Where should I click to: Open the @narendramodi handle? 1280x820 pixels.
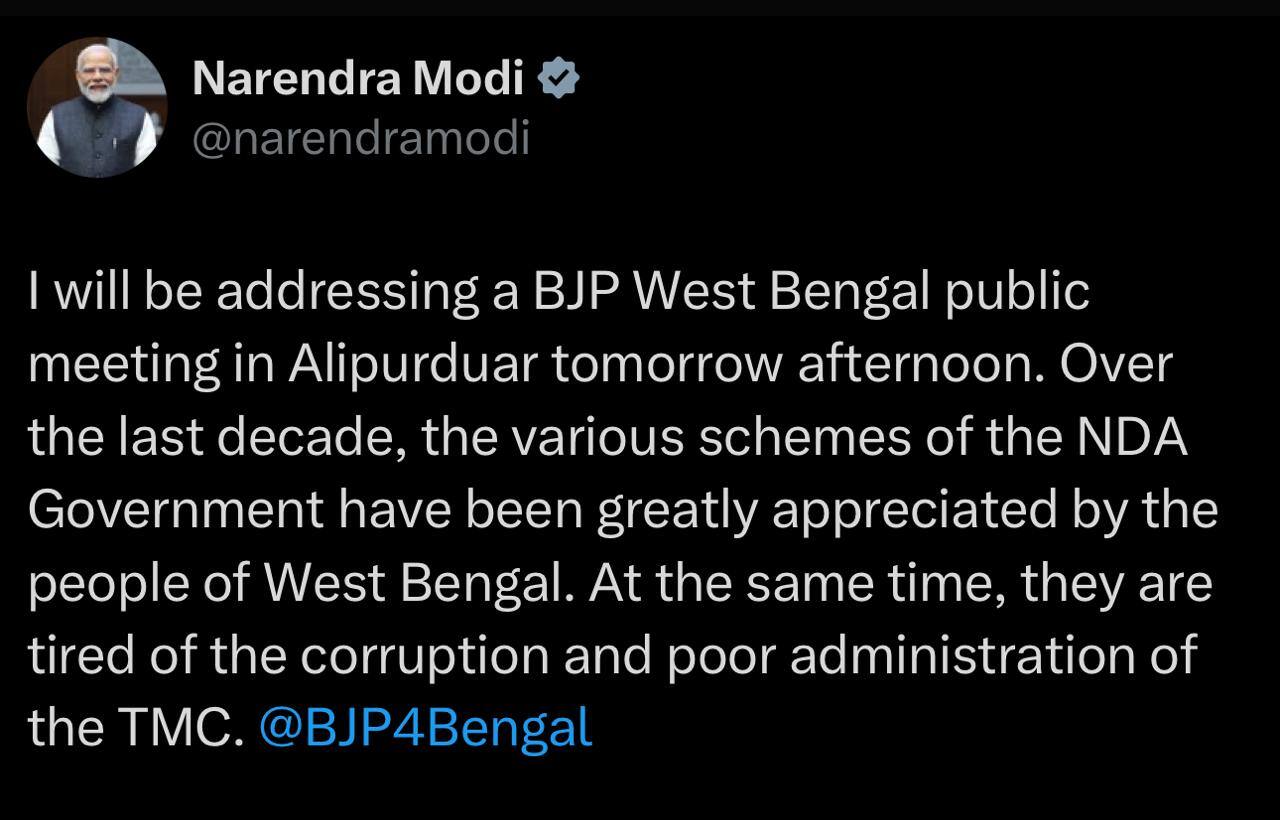(x=360, y=139)
